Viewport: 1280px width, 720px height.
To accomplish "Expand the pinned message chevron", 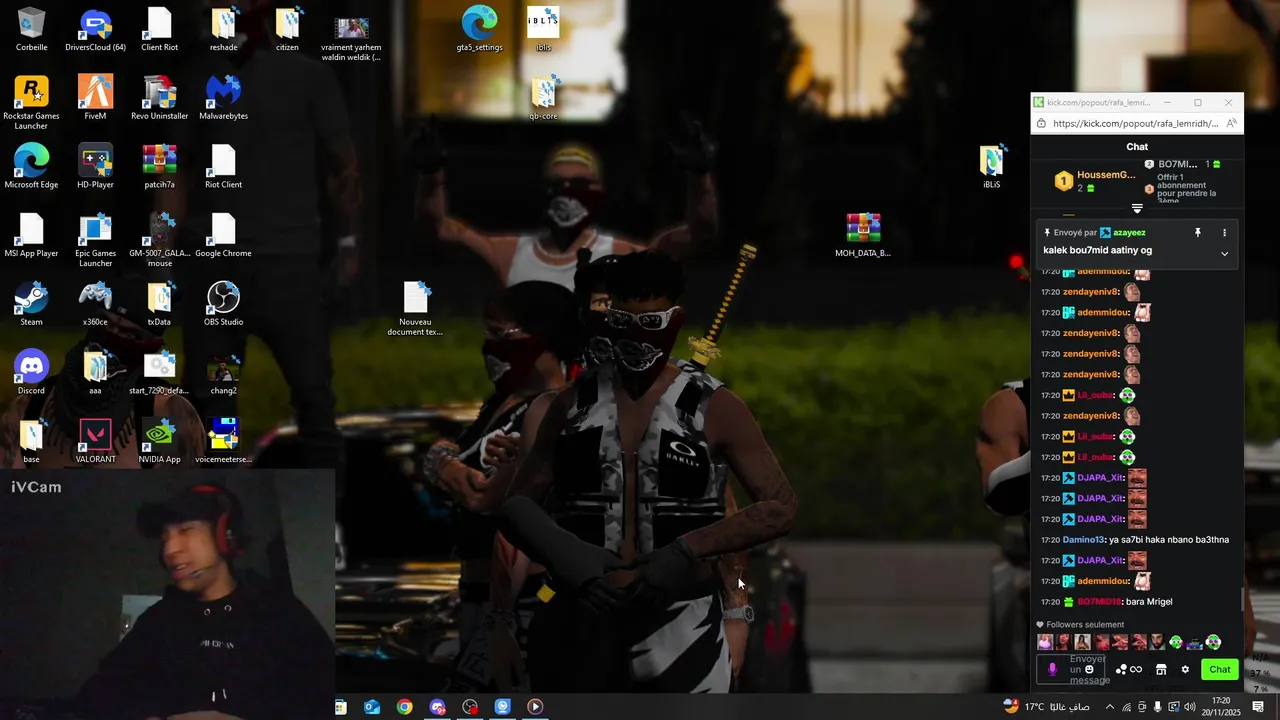I will point(1224,253).
